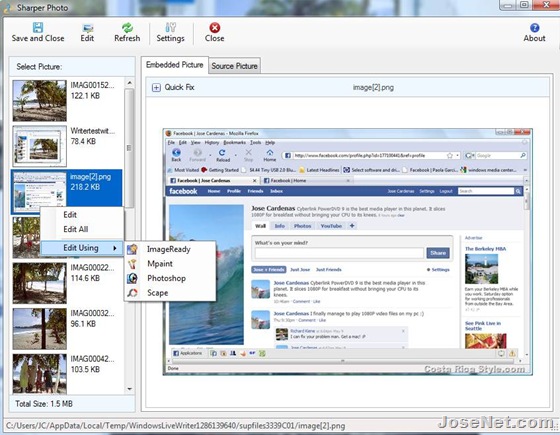Pick Mpaint in the editor submenu
Image resolution: width=560 pixels, height=435 pixels.
[160, 264]
